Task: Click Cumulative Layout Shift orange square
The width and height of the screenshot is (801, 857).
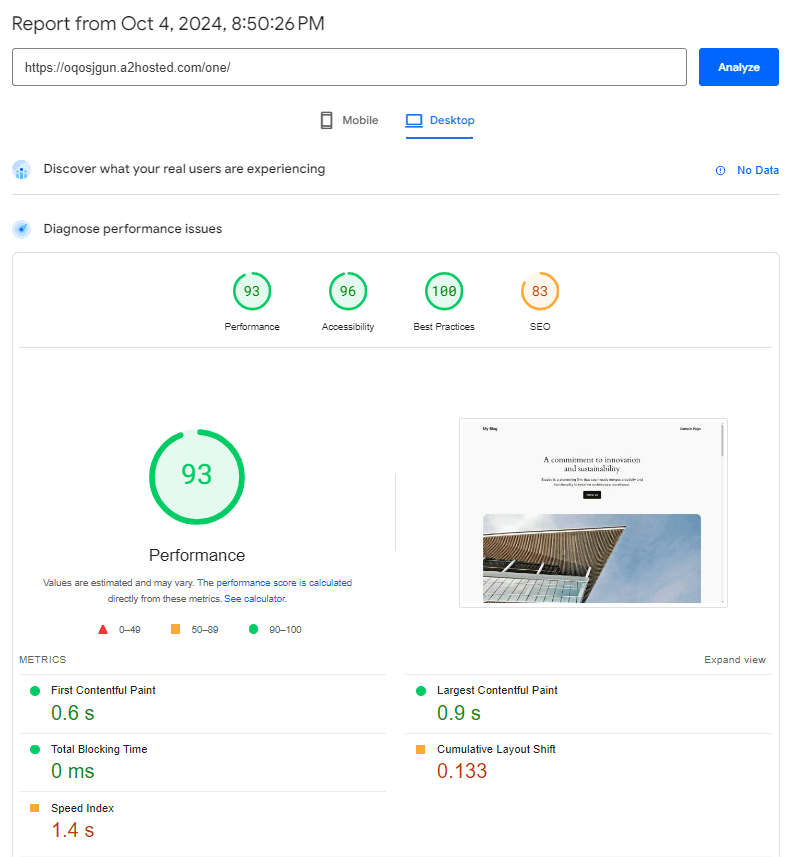Action: pos(420,749)
